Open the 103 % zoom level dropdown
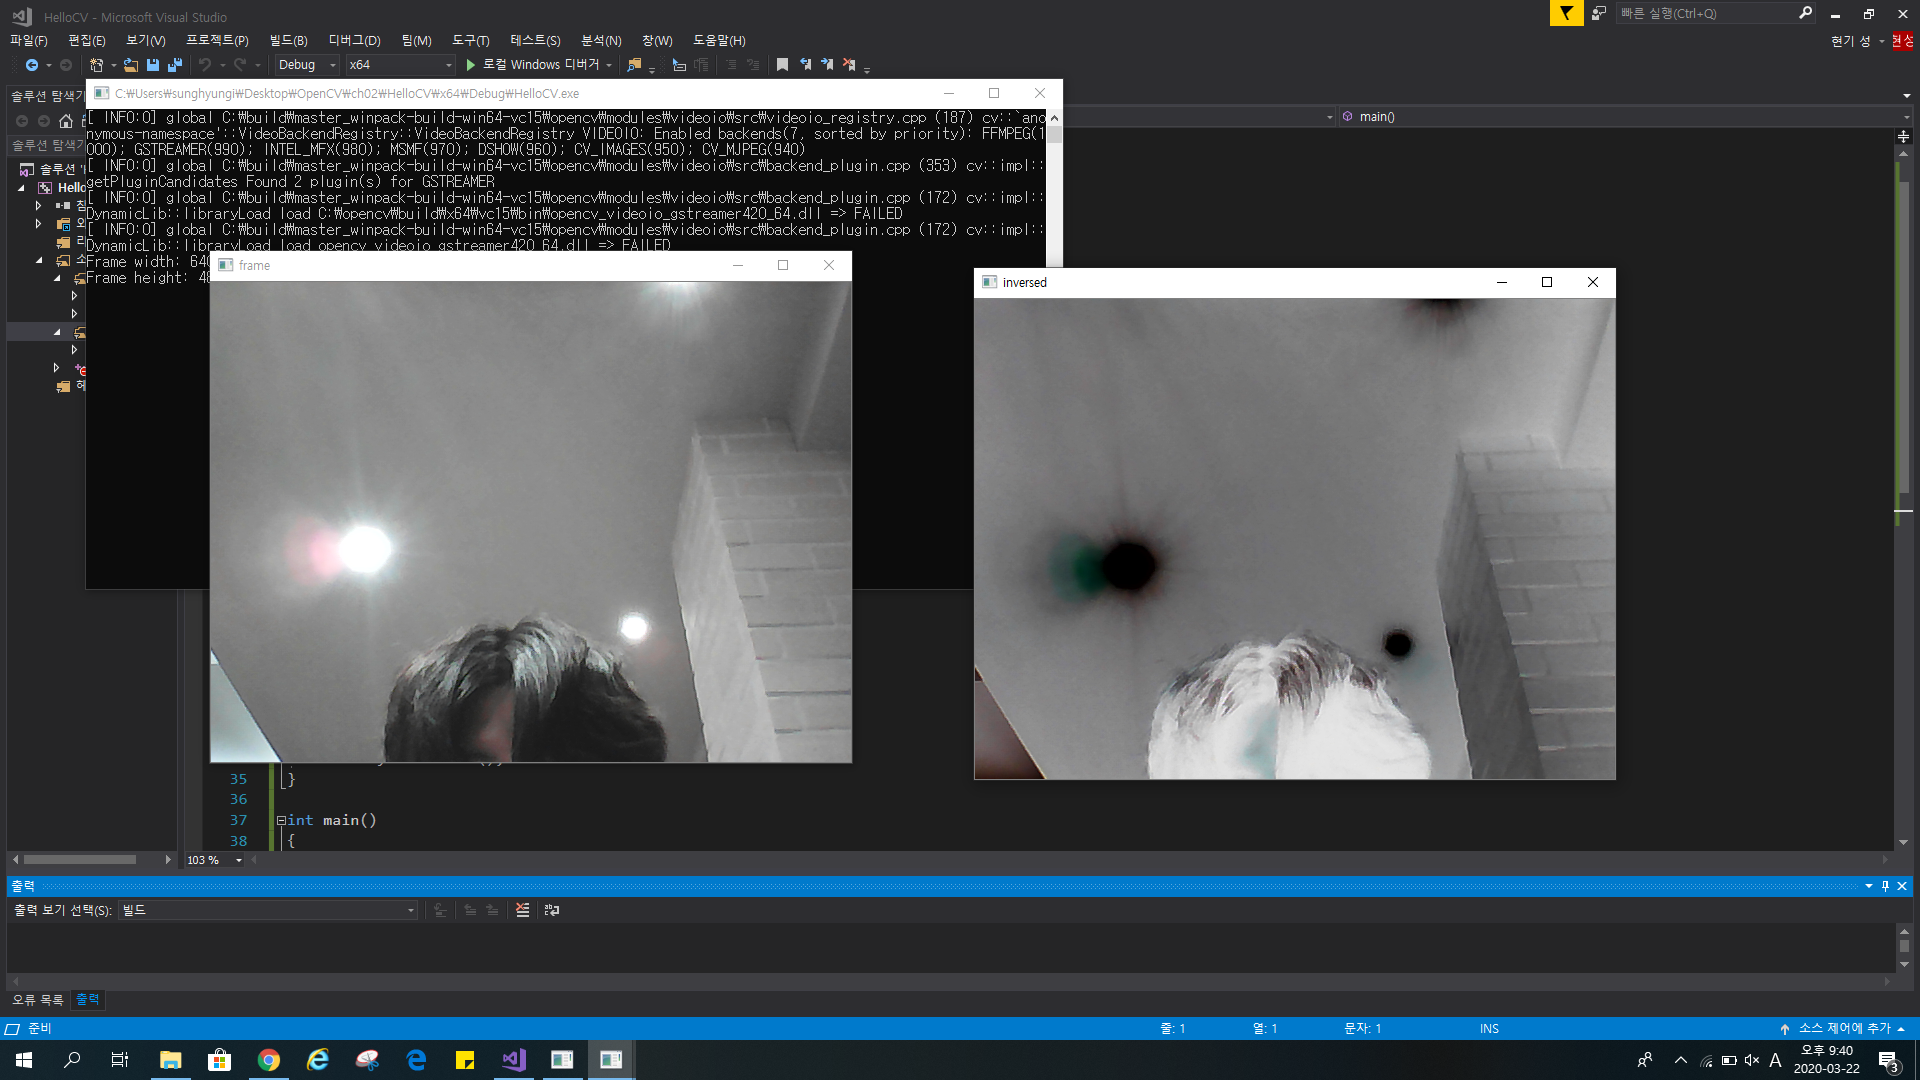Image resolution: width=1920 pixels, height=1080 pixels. point(238,860)
